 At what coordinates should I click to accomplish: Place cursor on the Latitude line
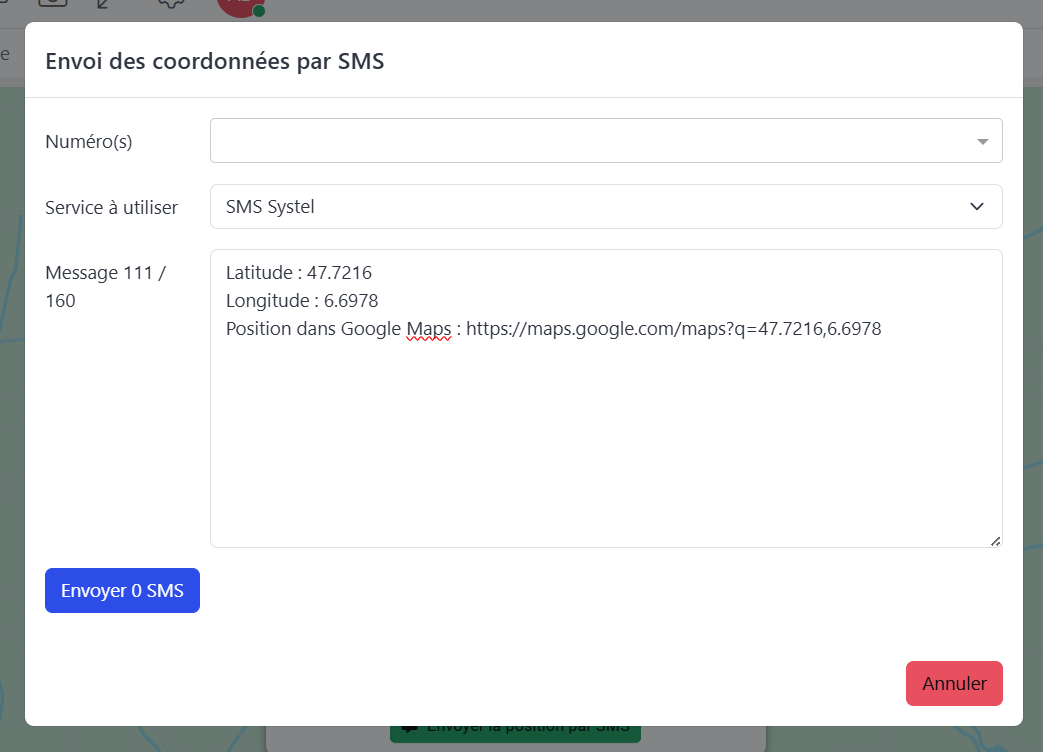(299, 273)
